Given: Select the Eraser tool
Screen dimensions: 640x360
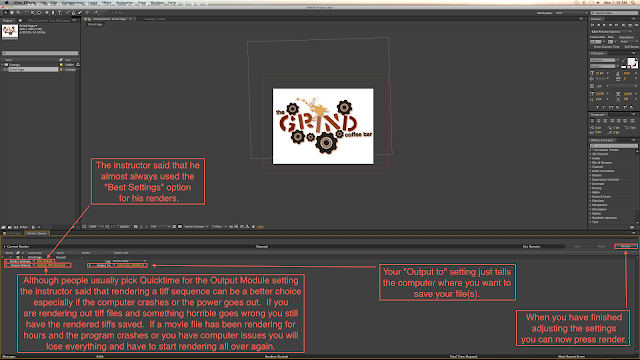Looking at the screenshot, I should pos(80,13).
